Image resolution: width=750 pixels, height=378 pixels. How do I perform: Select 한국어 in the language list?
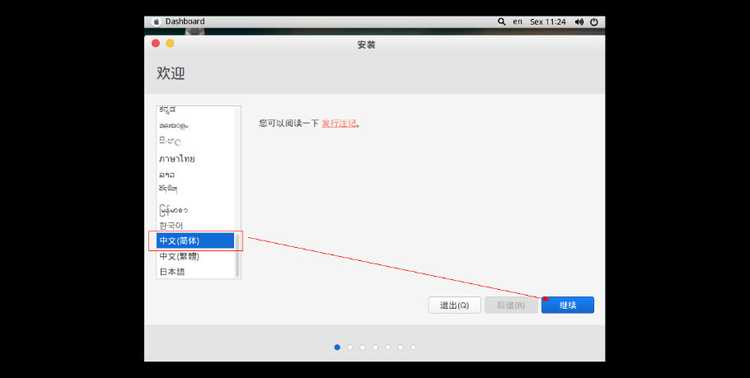[x=195, y=225]
